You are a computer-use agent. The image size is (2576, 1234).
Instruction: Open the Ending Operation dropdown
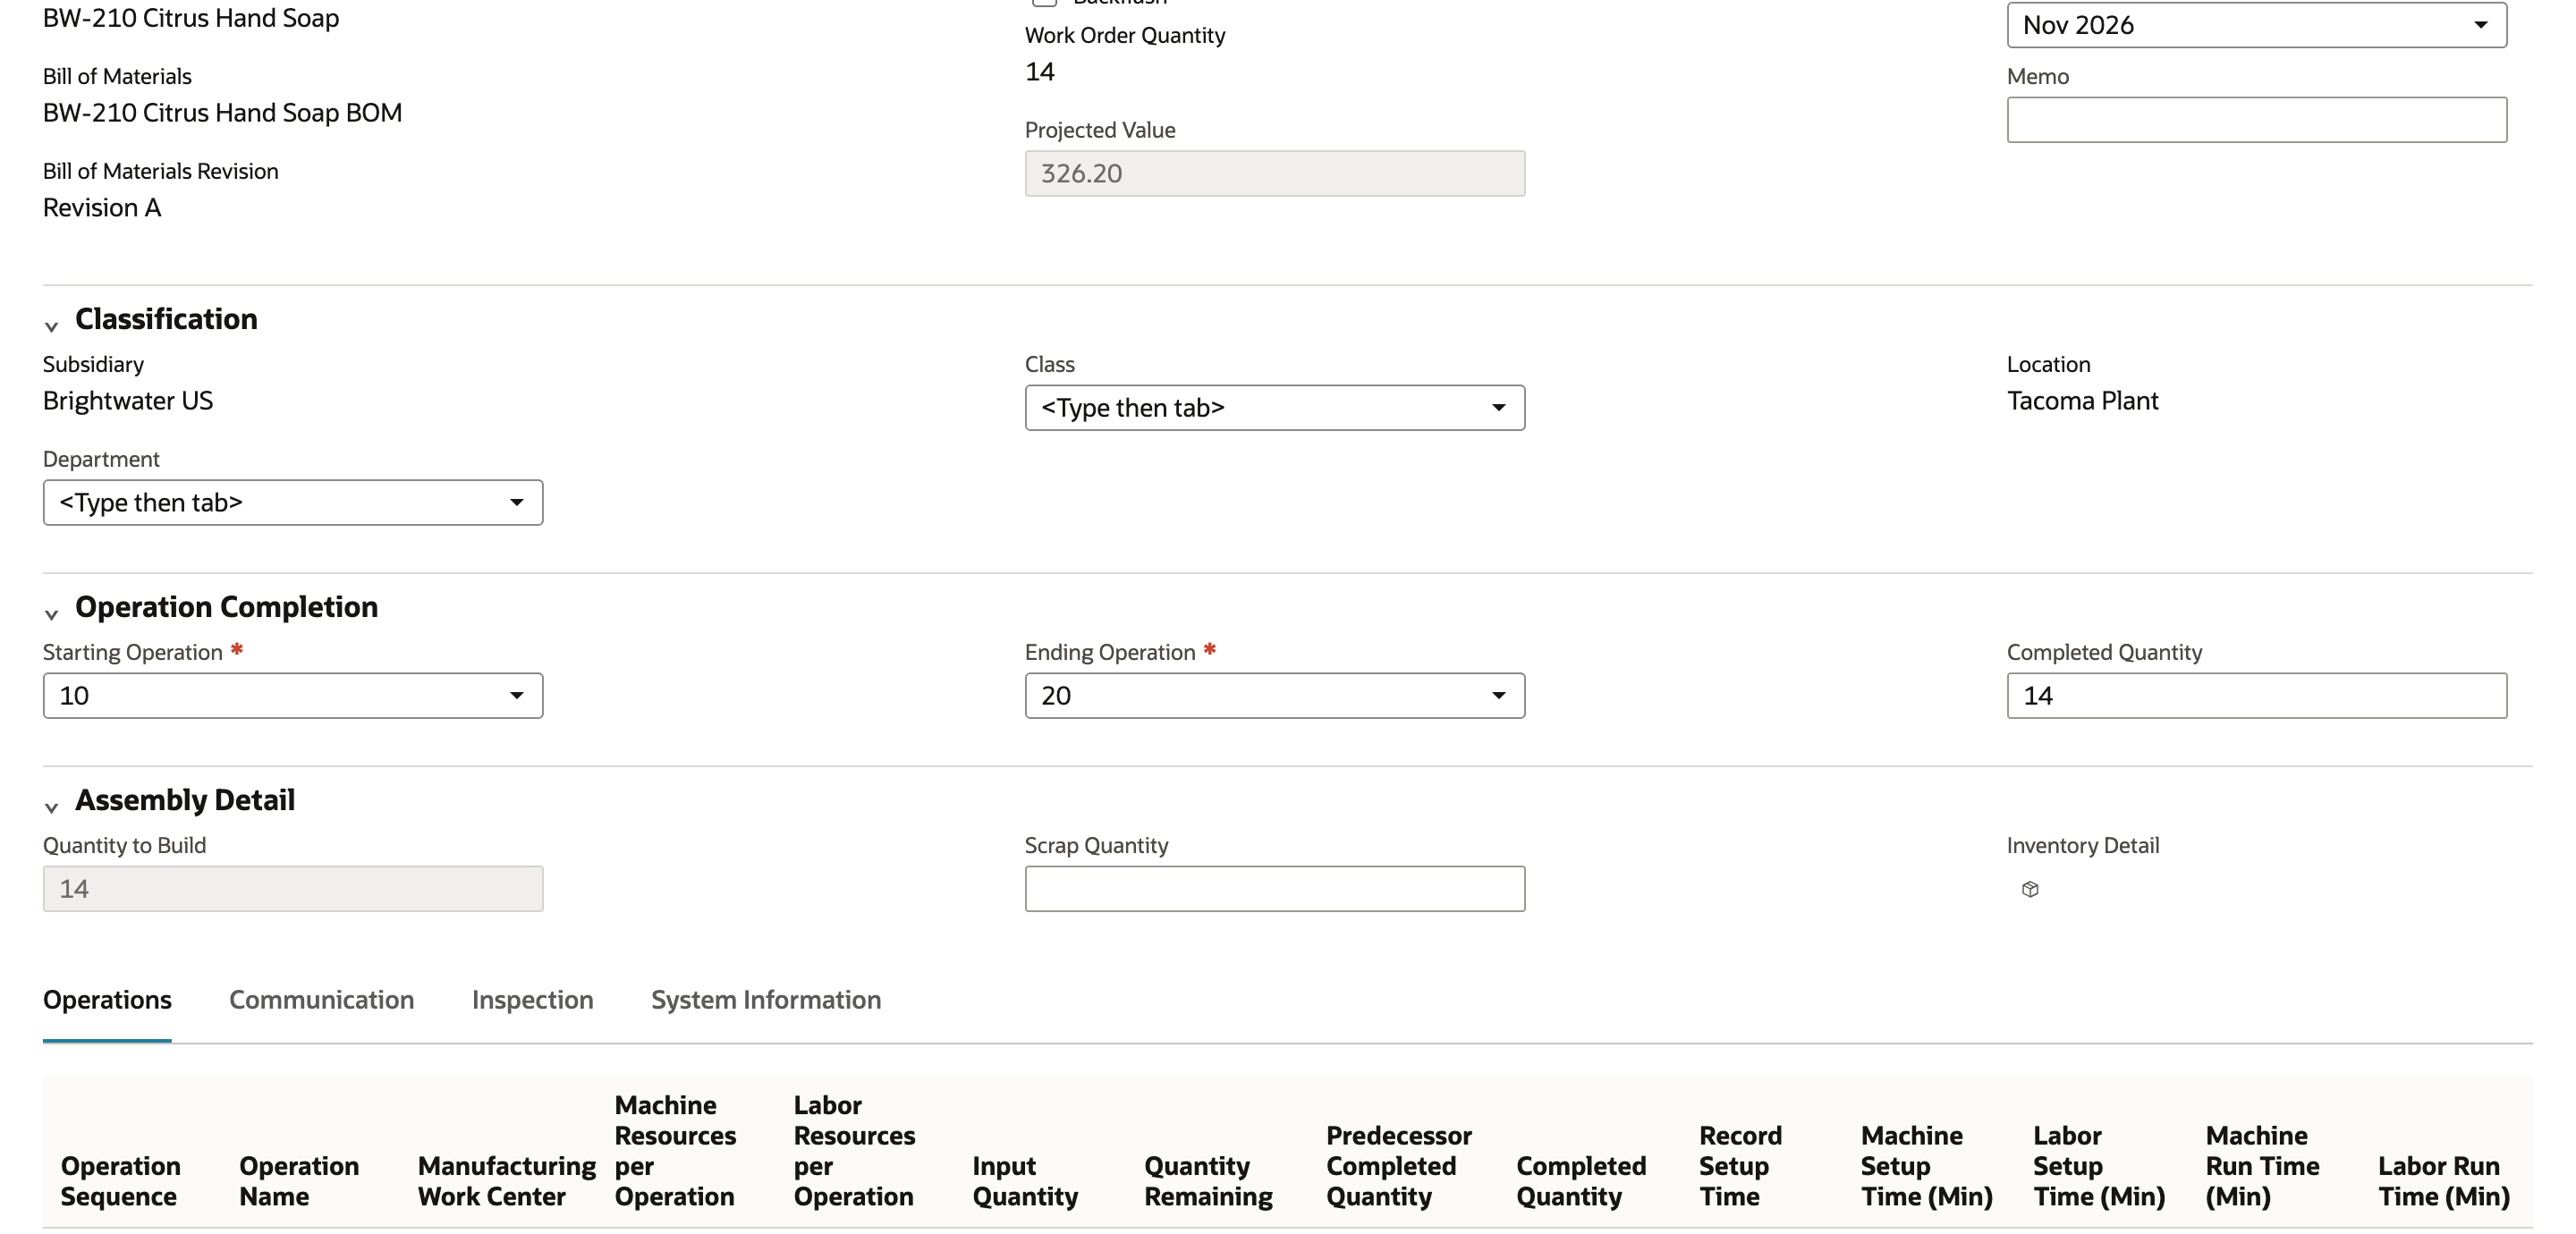click(x=1274, y=695)
